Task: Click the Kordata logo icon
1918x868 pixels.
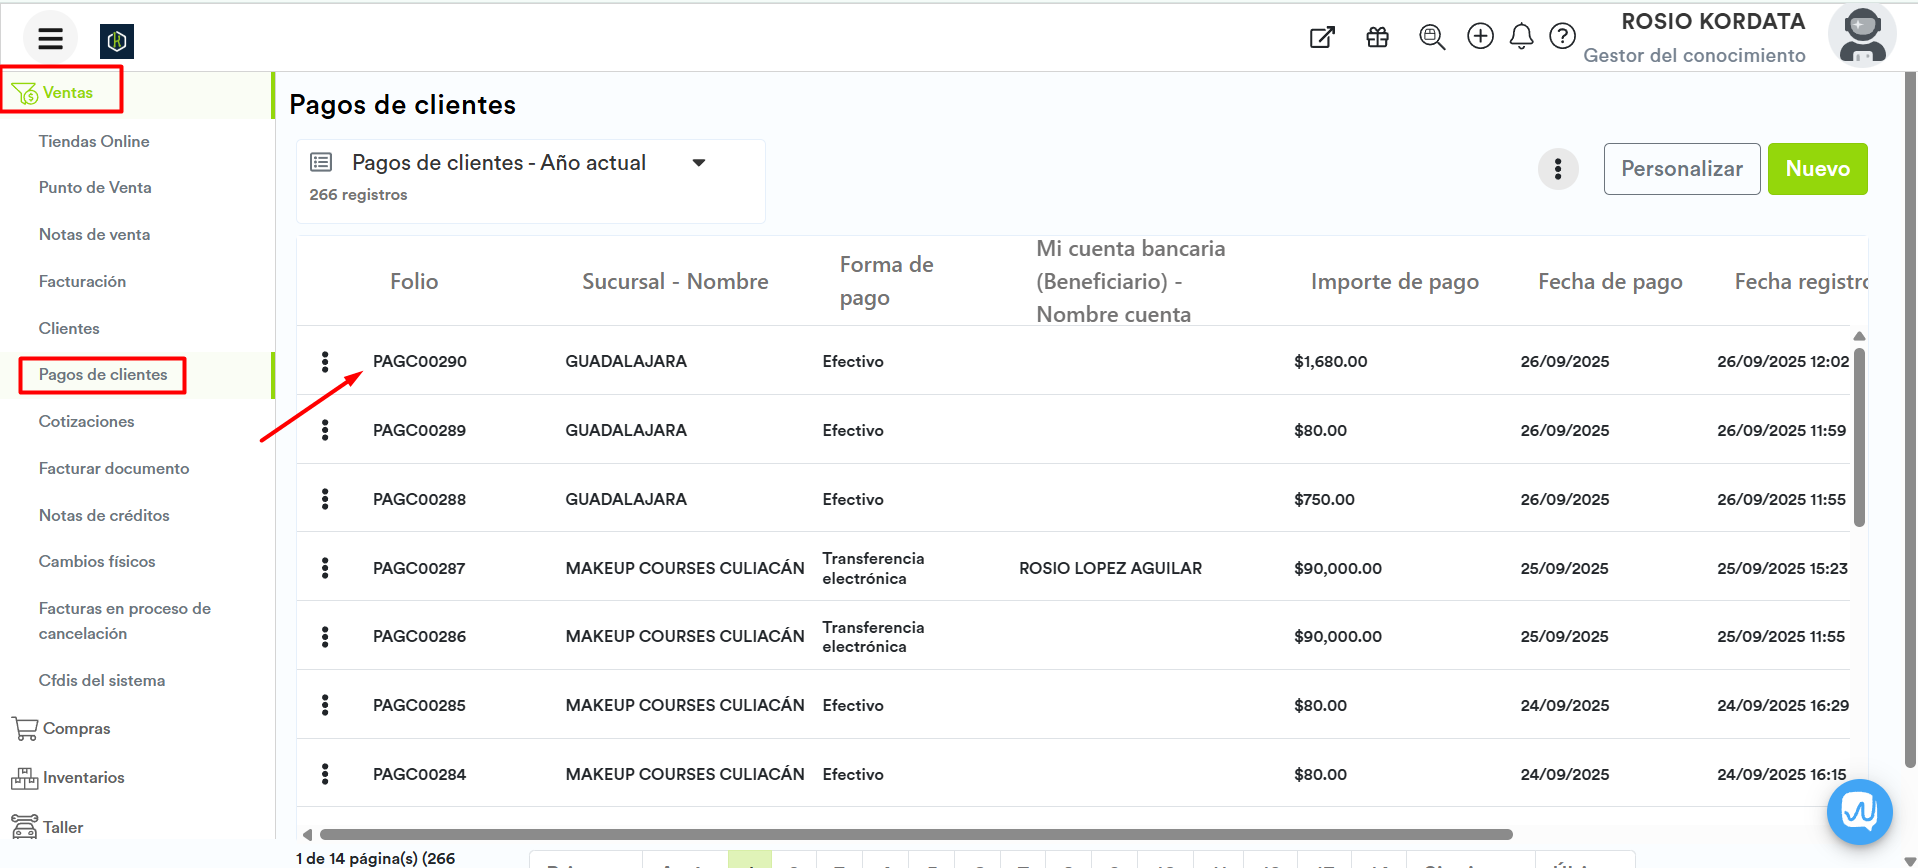Action: [x=117, y=41]
